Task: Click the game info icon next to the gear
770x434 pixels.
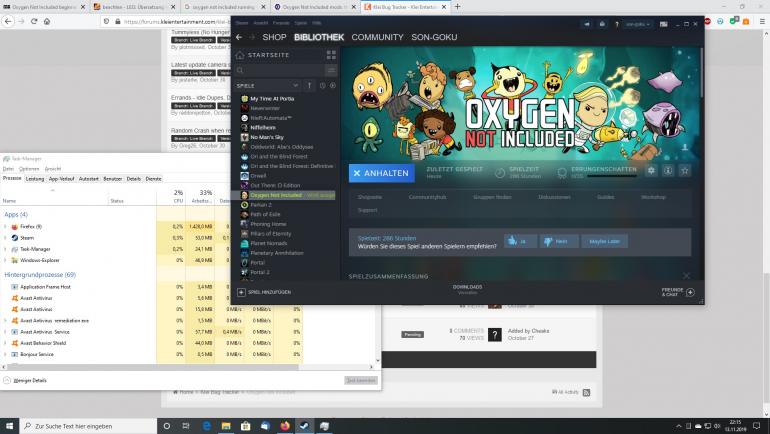Action: click(x=668, y=171)
